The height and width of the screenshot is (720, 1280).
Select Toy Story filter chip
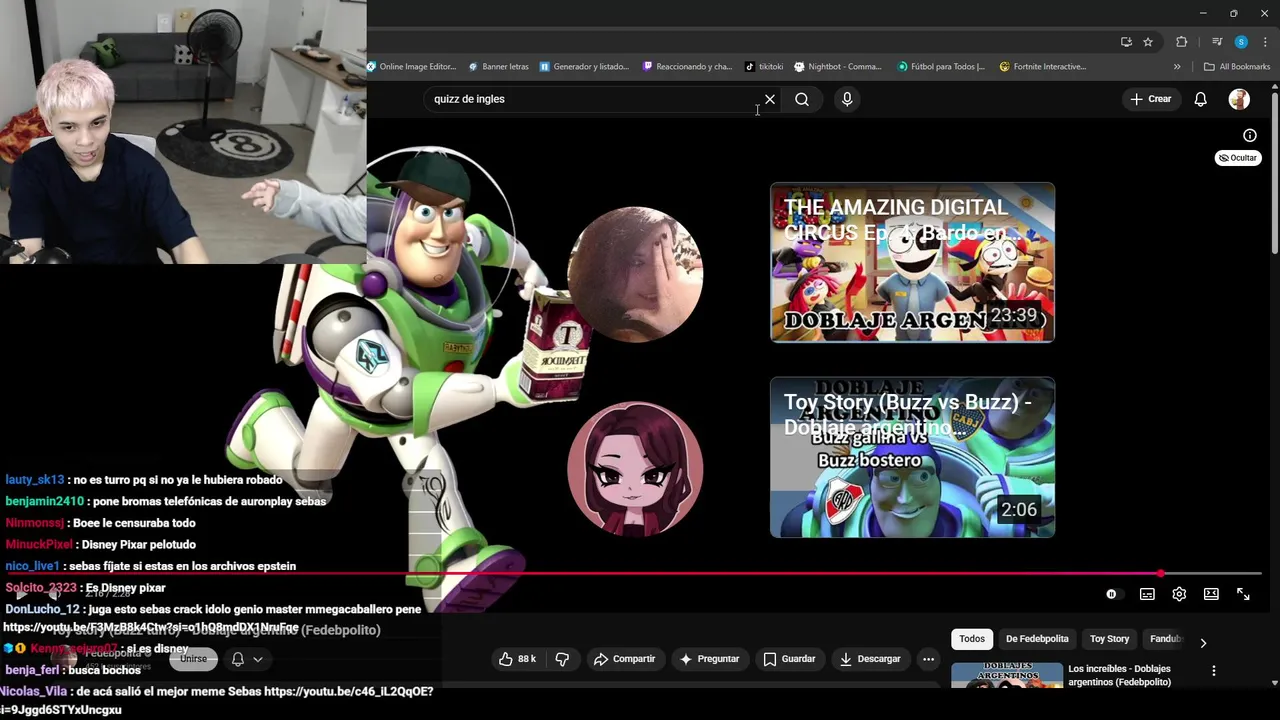(x=1109, y=639)
